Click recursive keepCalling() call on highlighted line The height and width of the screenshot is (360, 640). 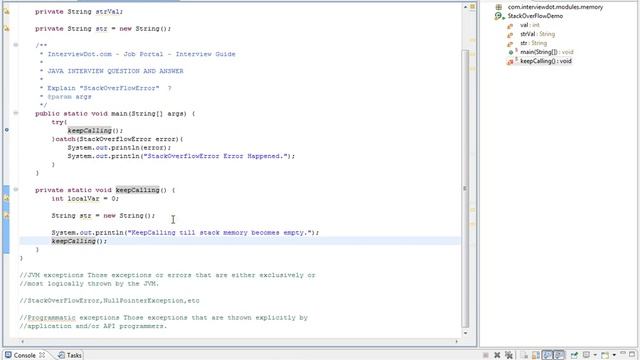(79, 241)
